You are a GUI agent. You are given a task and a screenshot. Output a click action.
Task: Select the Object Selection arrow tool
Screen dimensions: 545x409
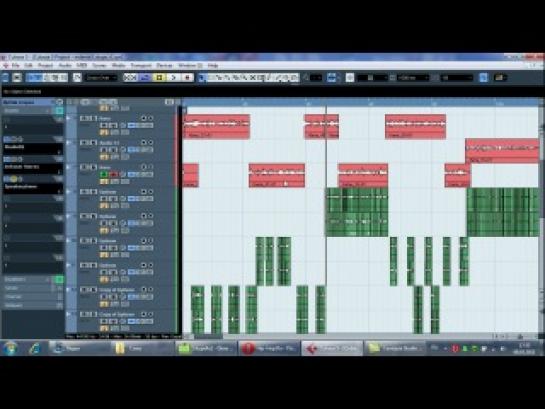202,78
